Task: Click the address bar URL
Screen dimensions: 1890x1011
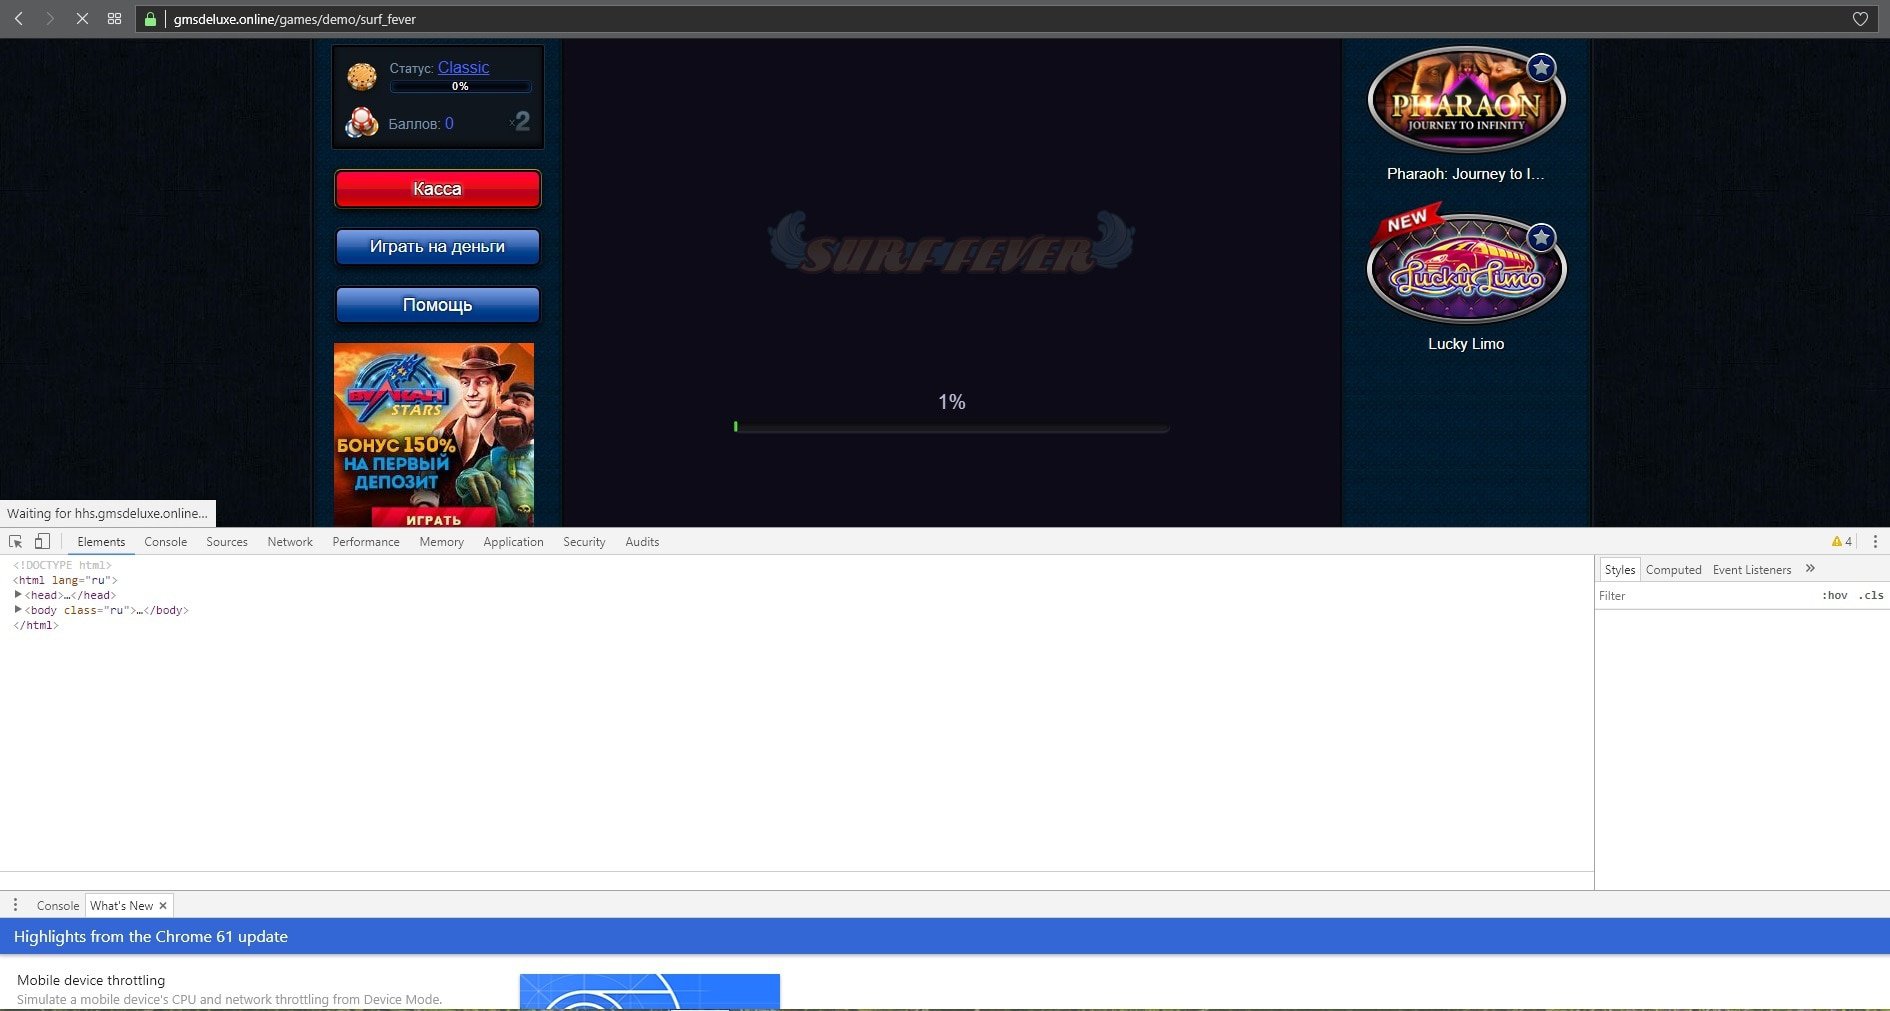Action: [x=295, y=19]
